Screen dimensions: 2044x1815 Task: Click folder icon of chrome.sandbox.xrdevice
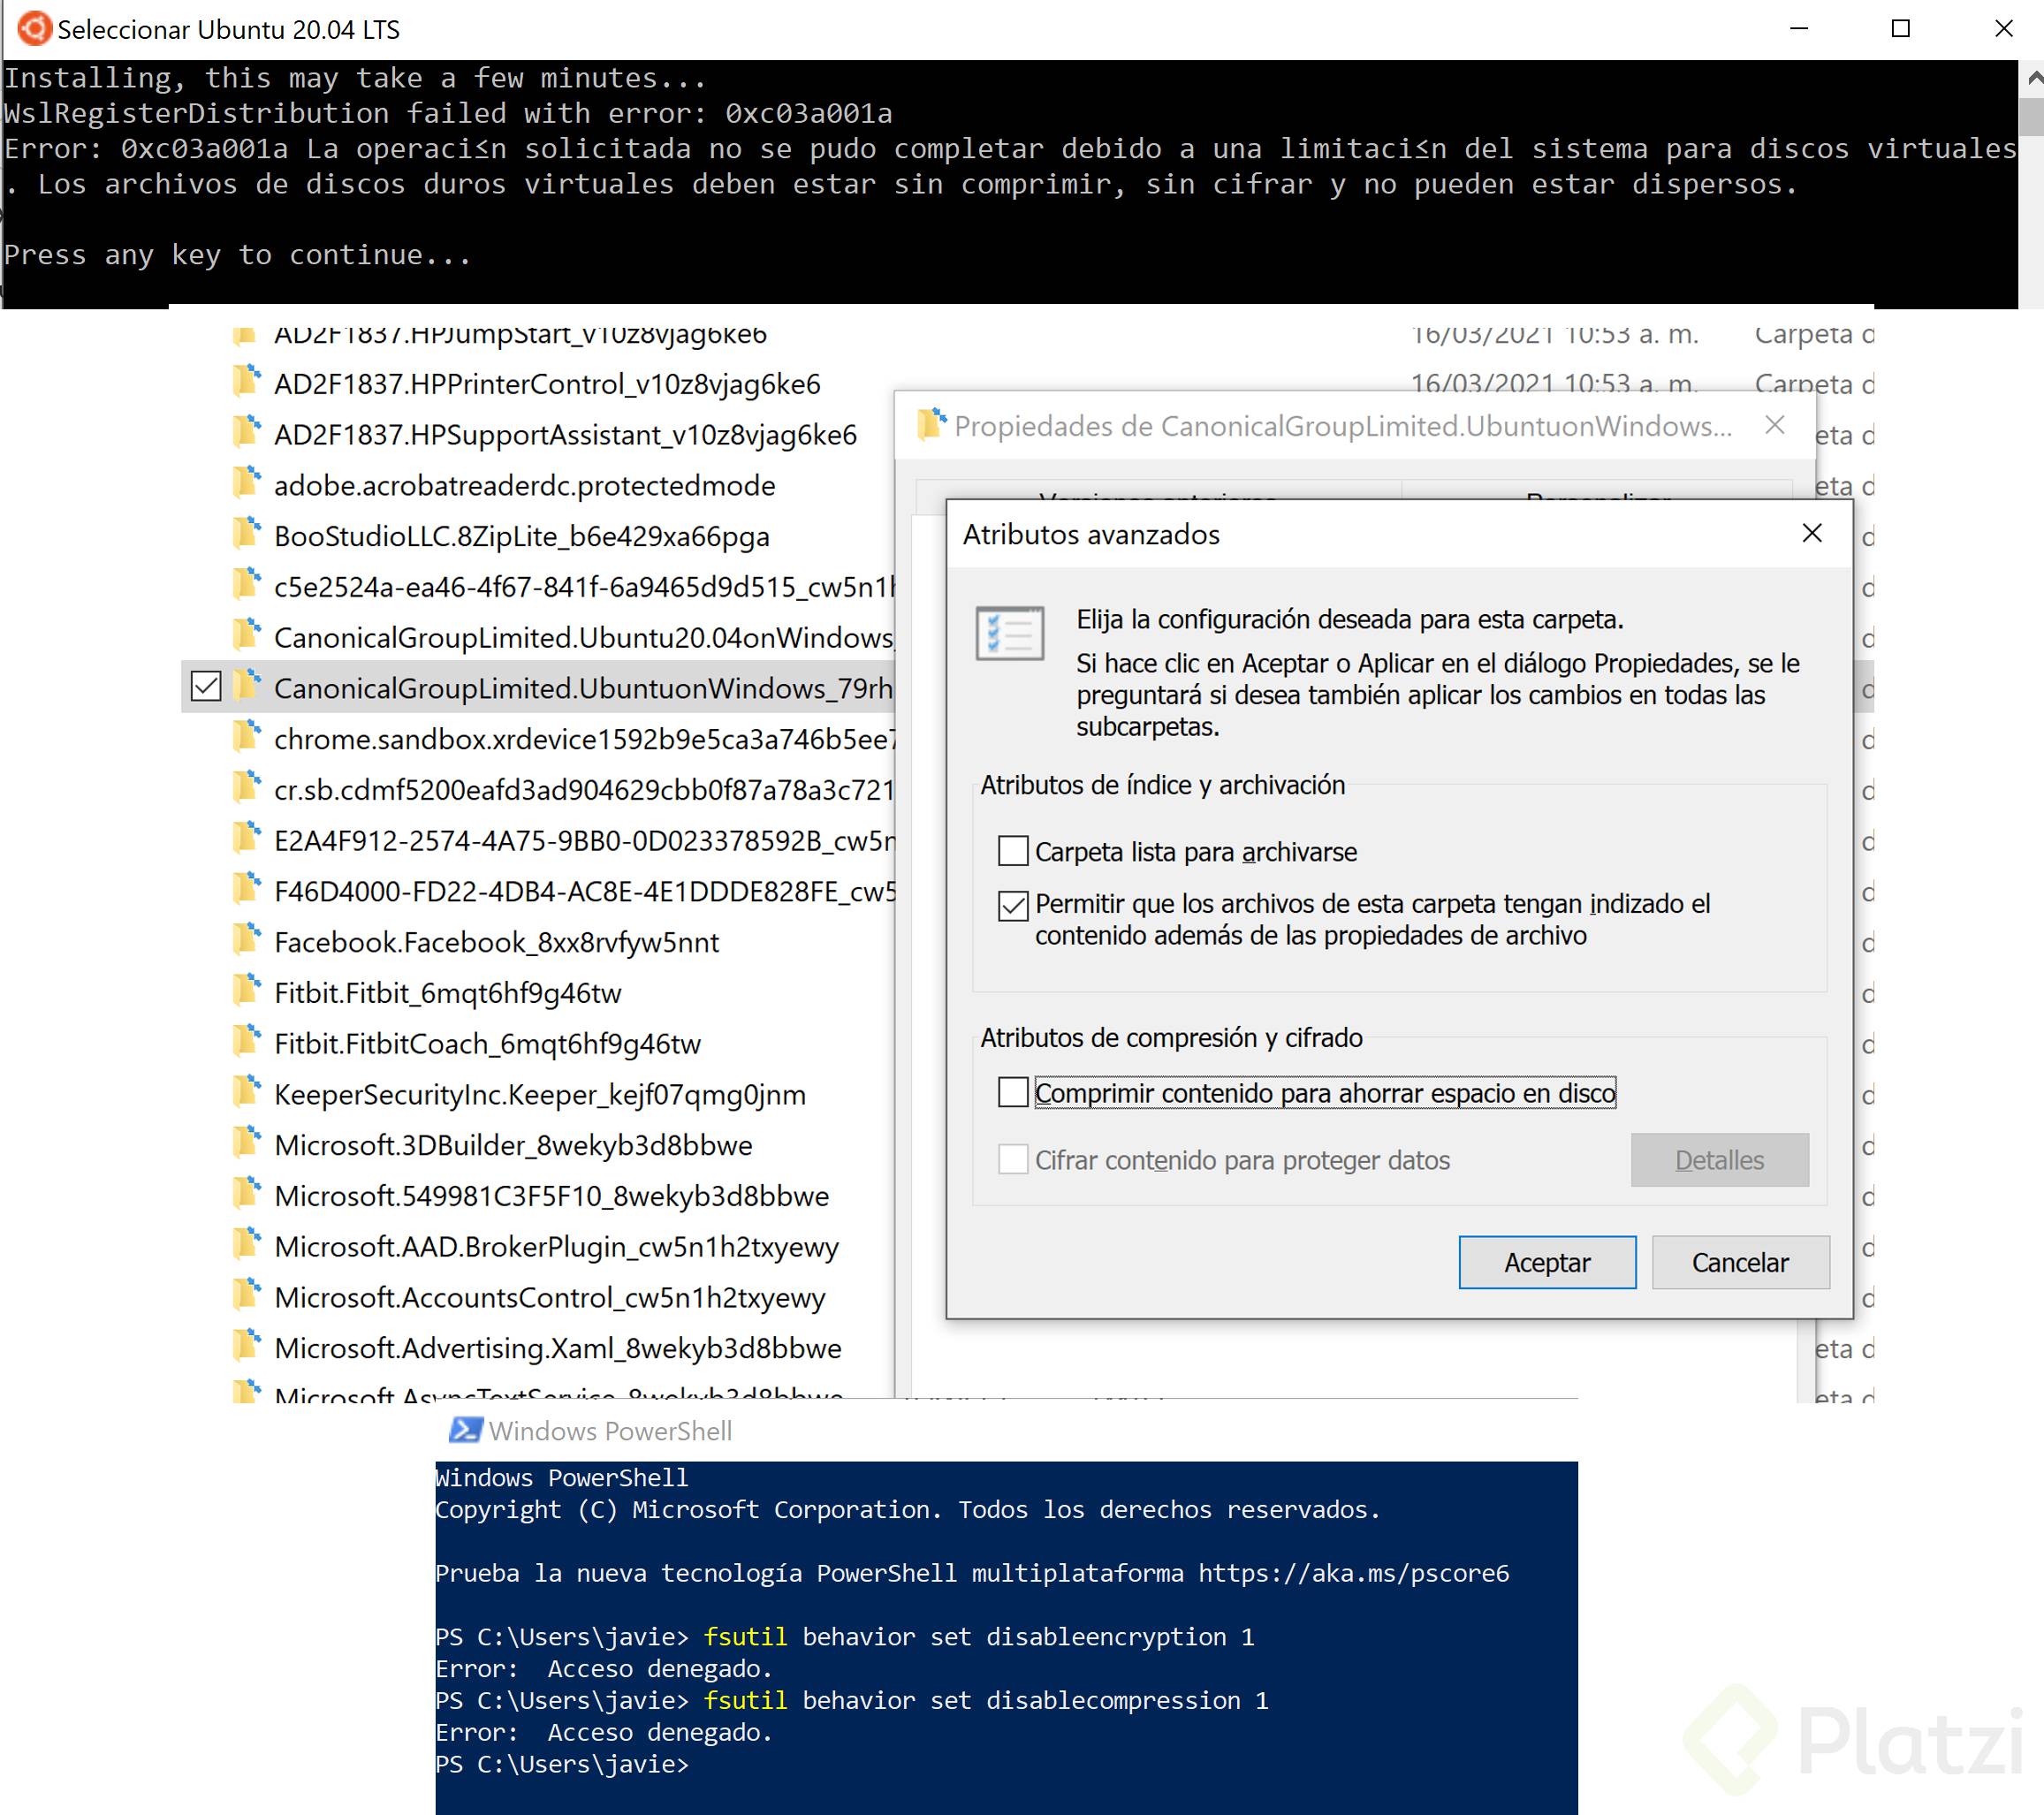pos(246,738)
